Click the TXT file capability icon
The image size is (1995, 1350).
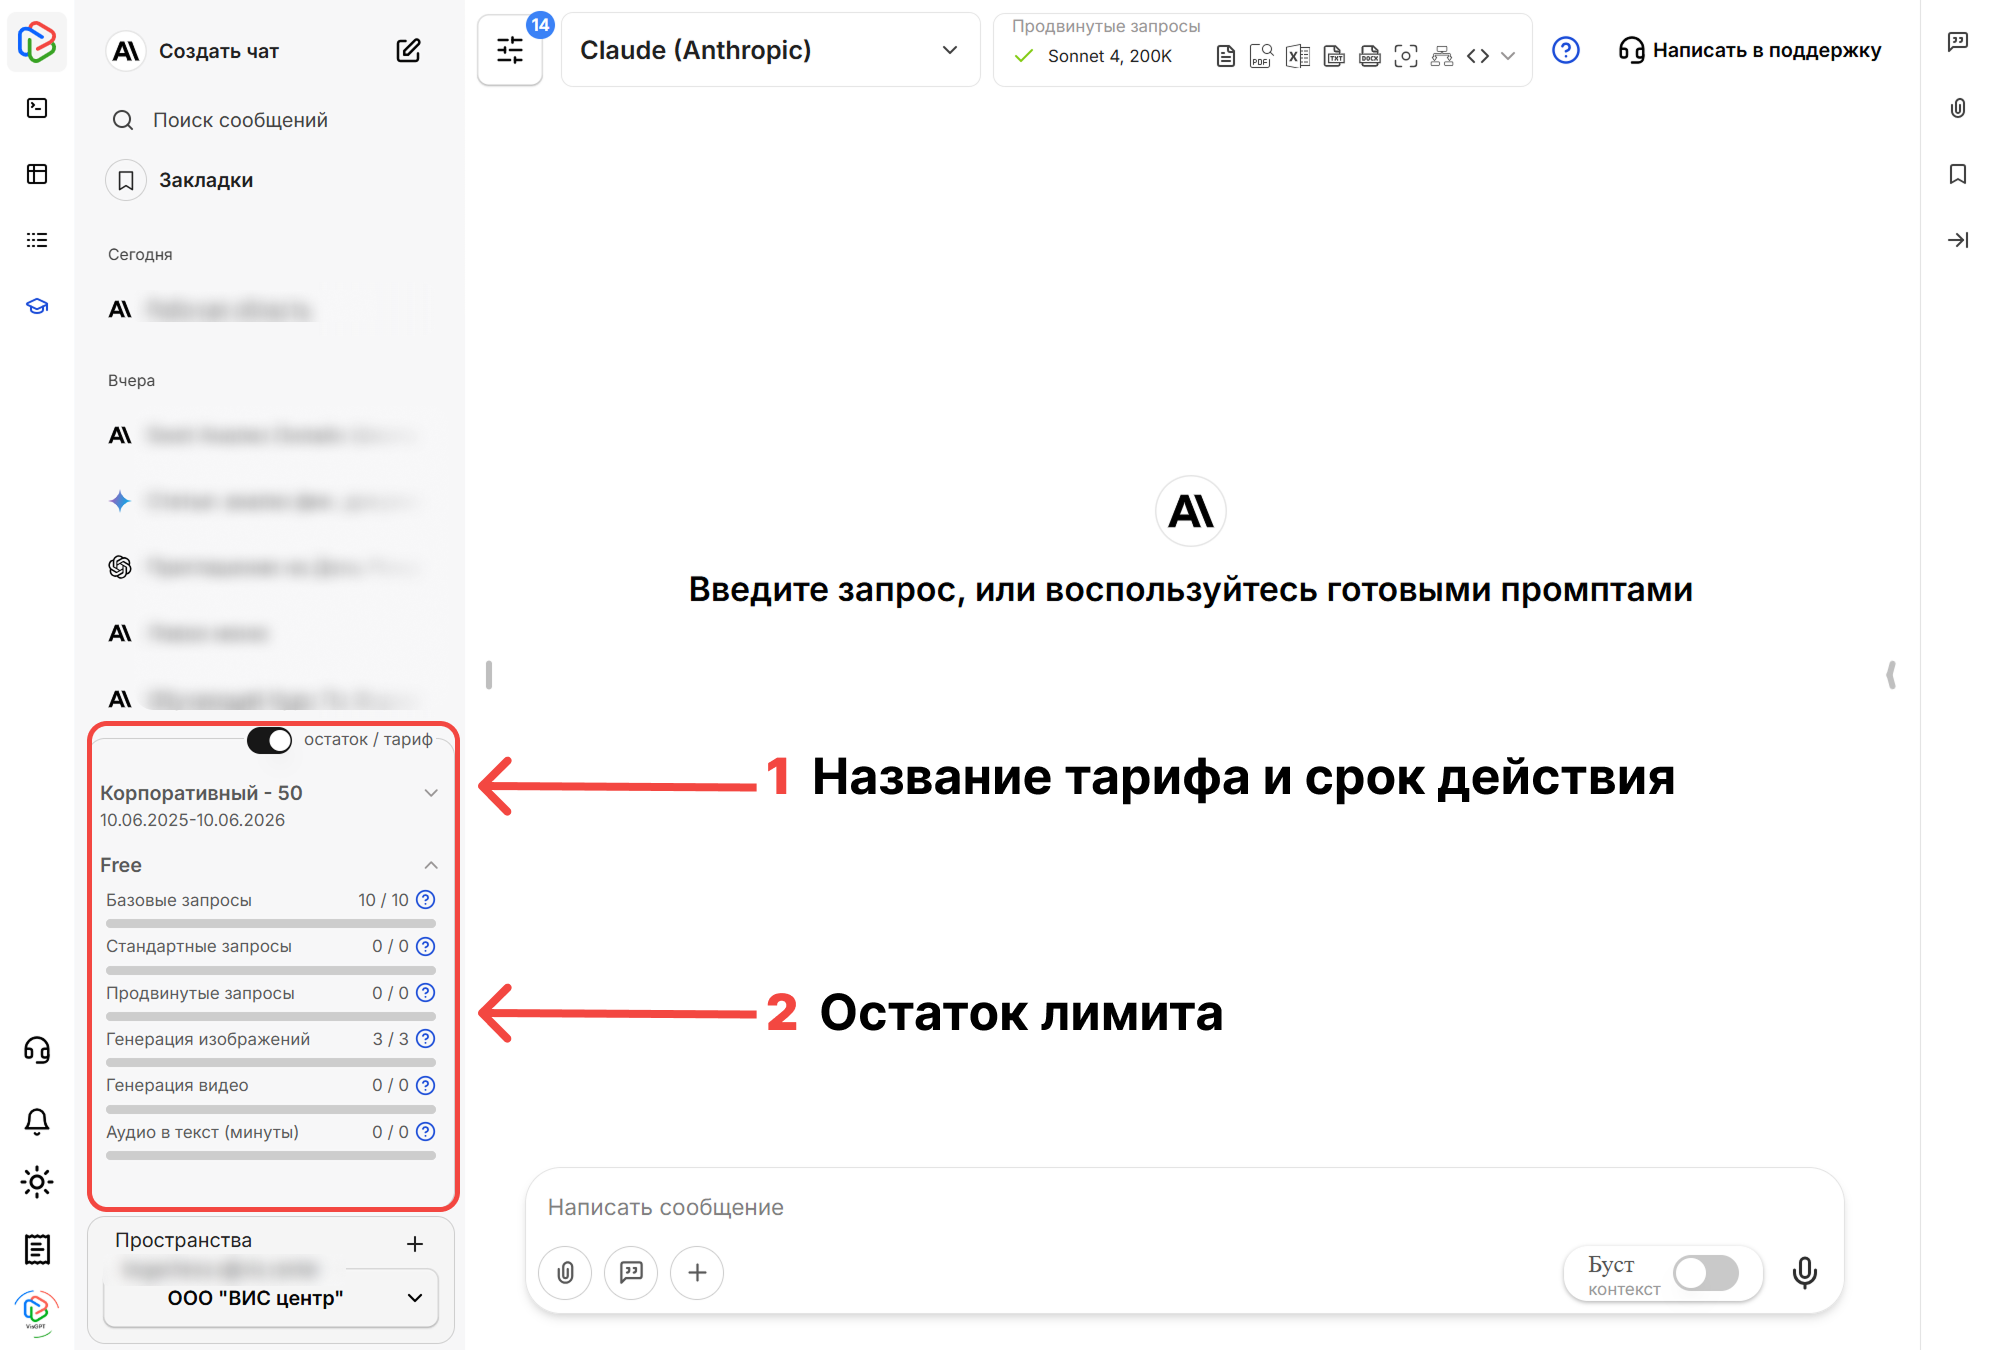[1334, 56]
